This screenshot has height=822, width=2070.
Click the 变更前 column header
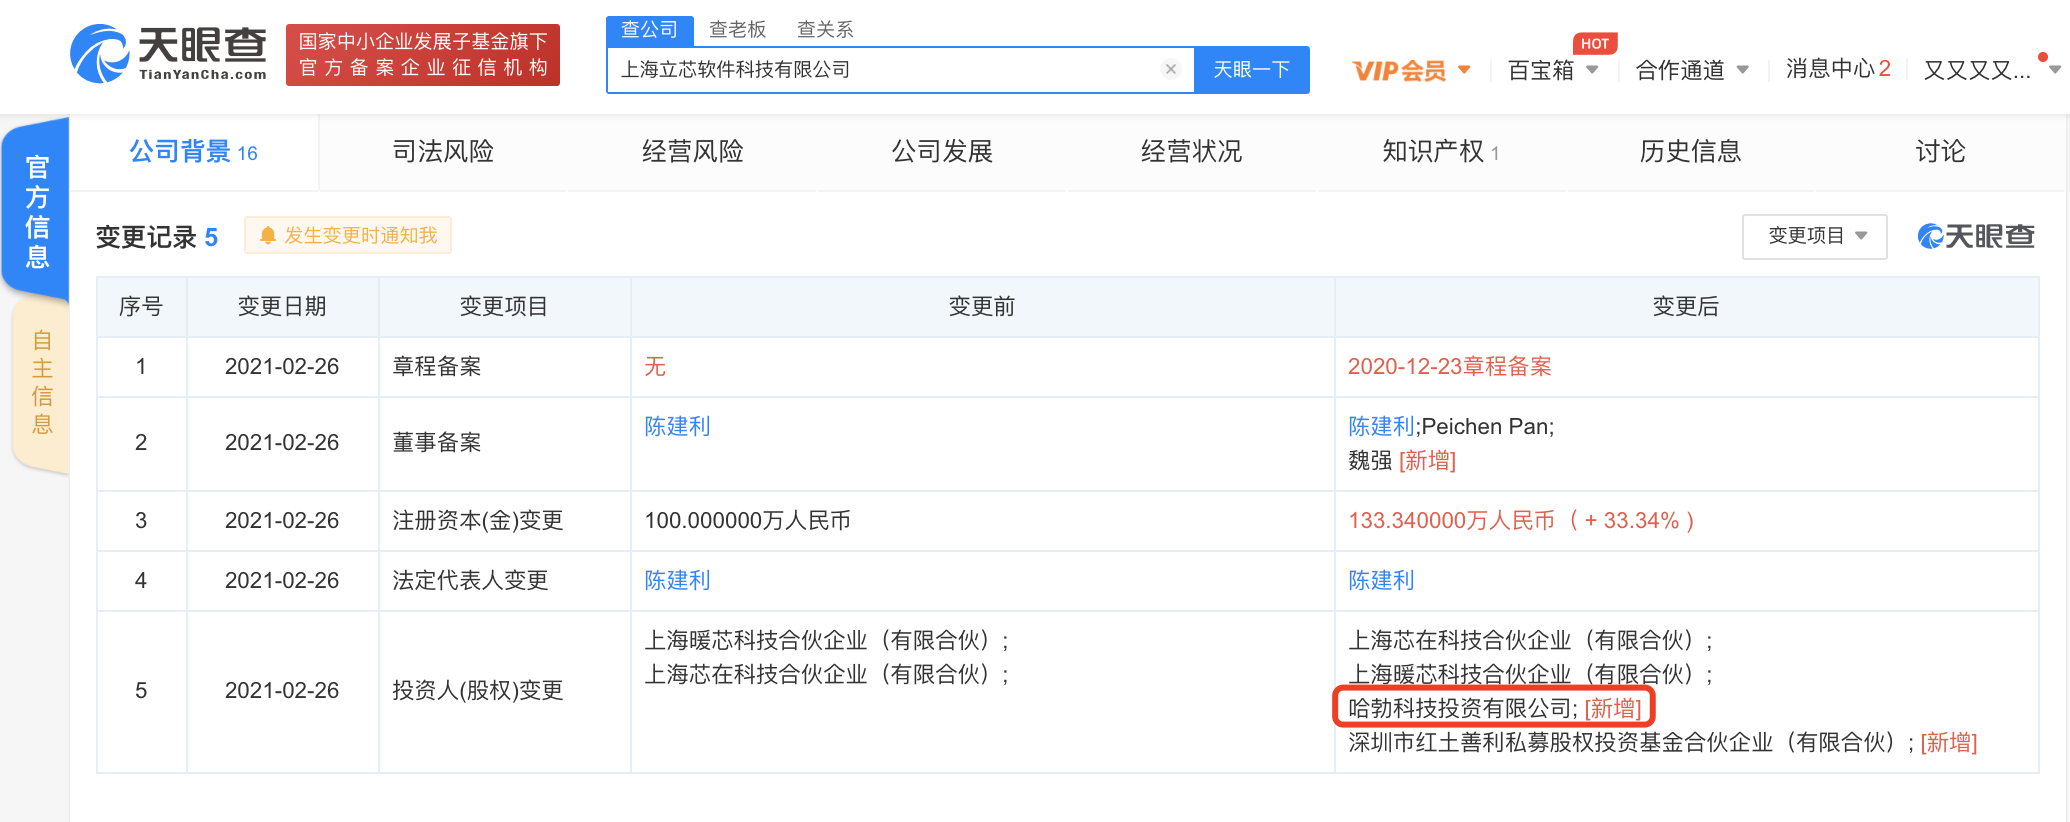981,306
